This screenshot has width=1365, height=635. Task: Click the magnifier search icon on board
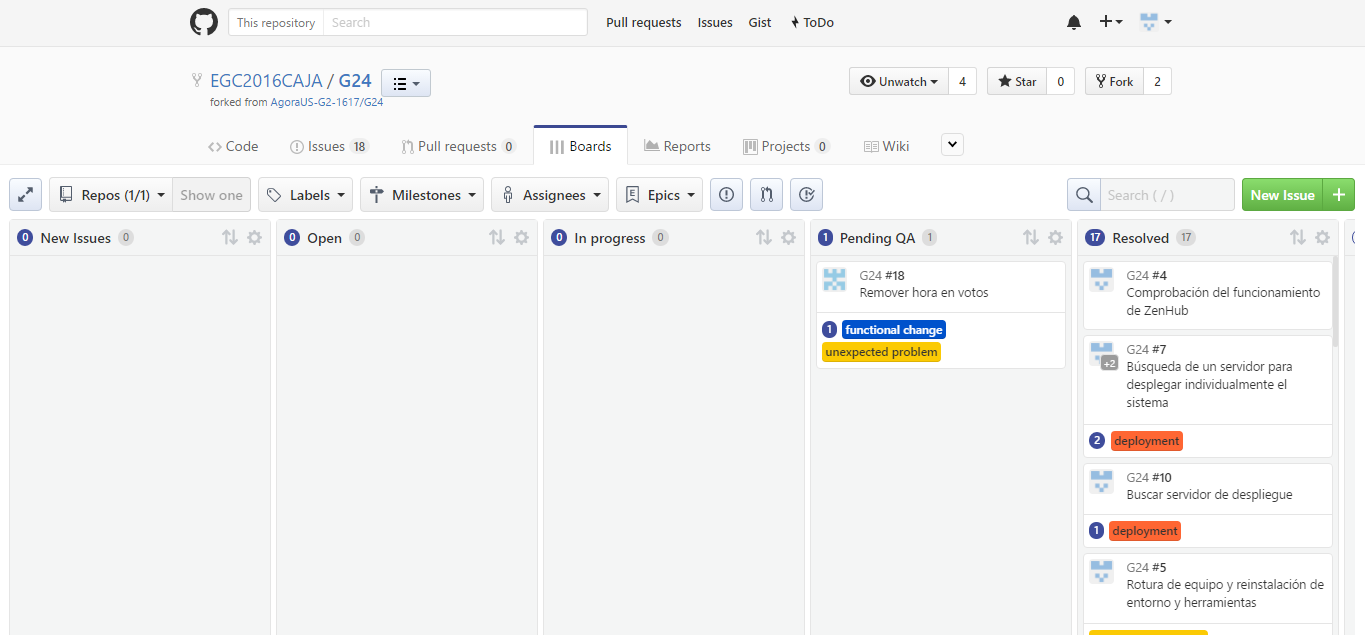(x=1084, y=195)
